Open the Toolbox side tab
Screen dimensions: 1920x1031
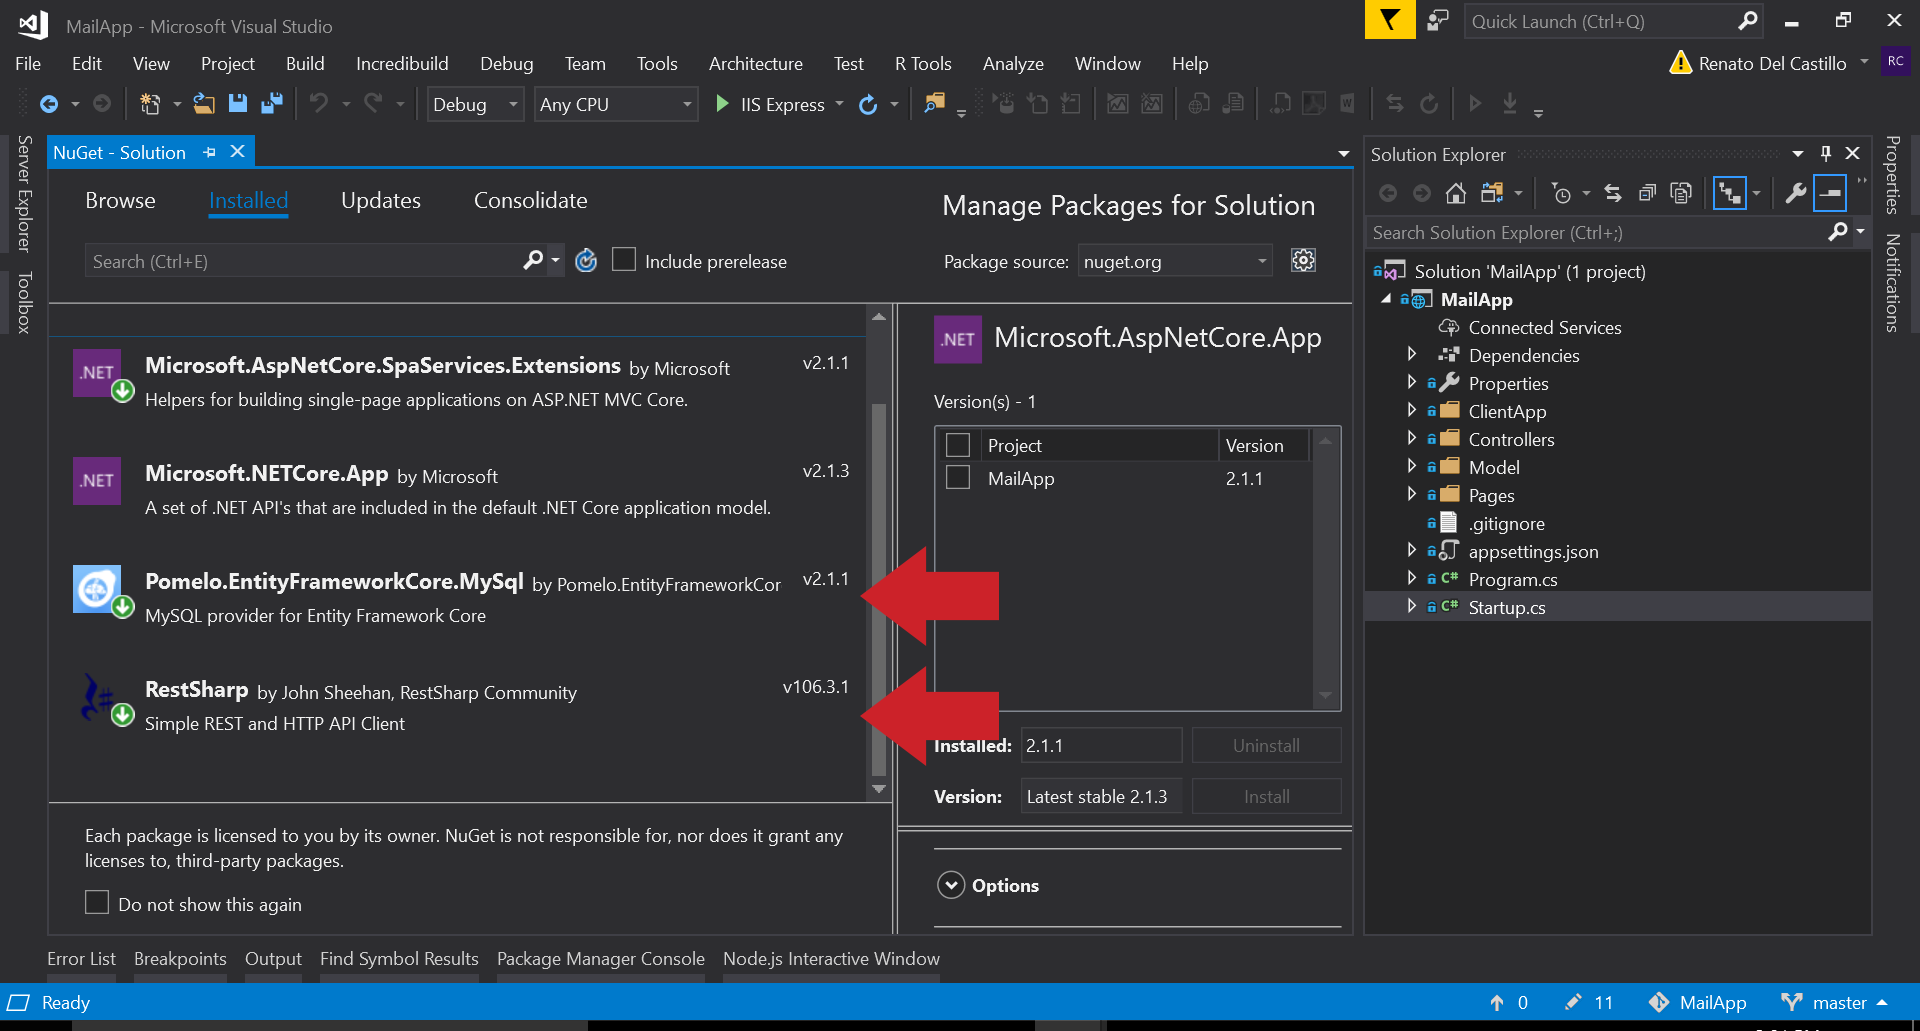24,301
